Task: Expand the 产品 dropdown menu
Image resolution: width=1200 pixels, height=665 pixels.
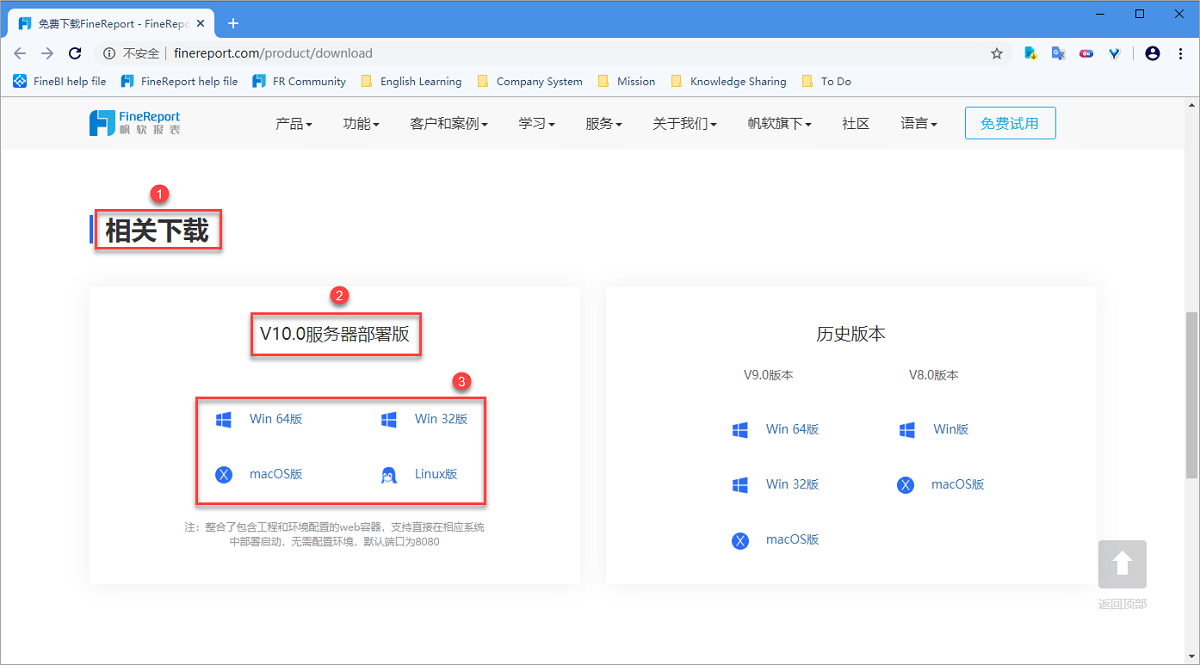Action: point(293,124)
